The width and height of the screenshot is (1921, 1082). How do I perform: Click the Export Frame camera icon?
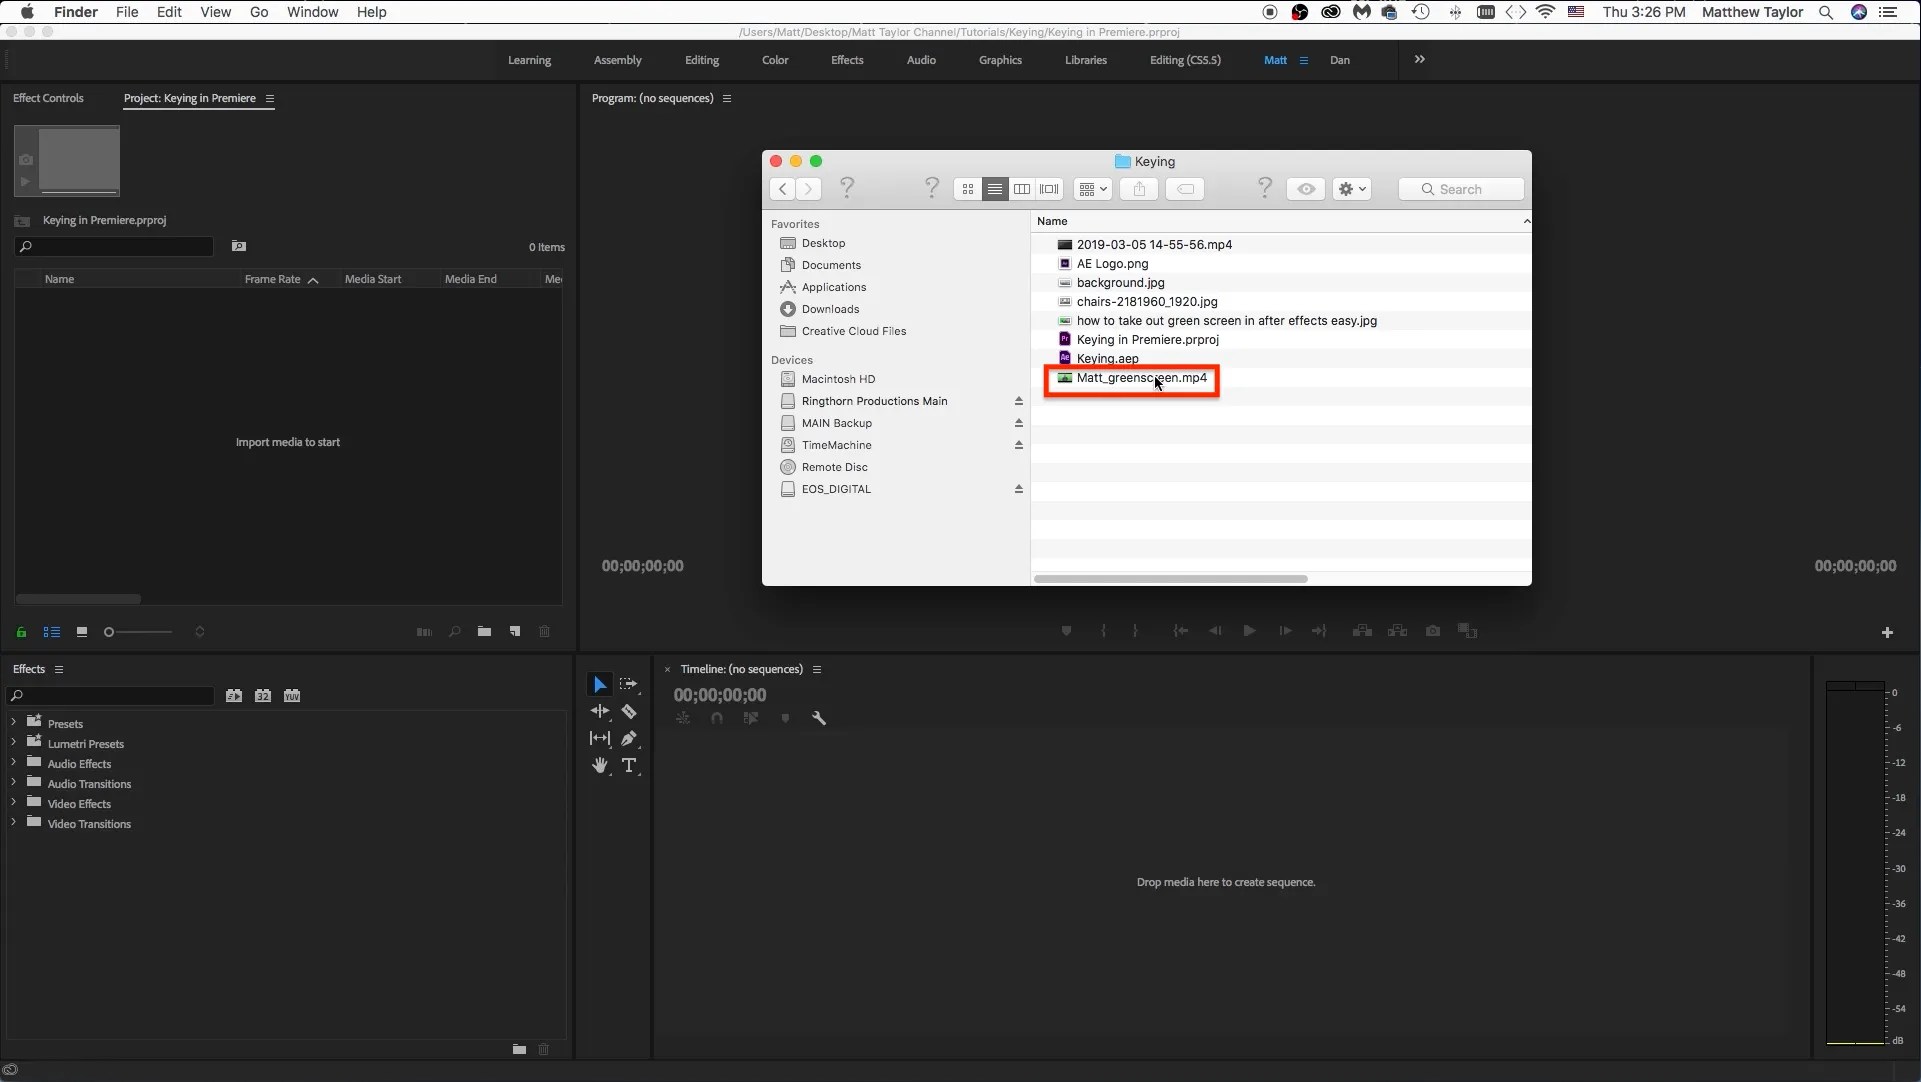click(1433, 631)
